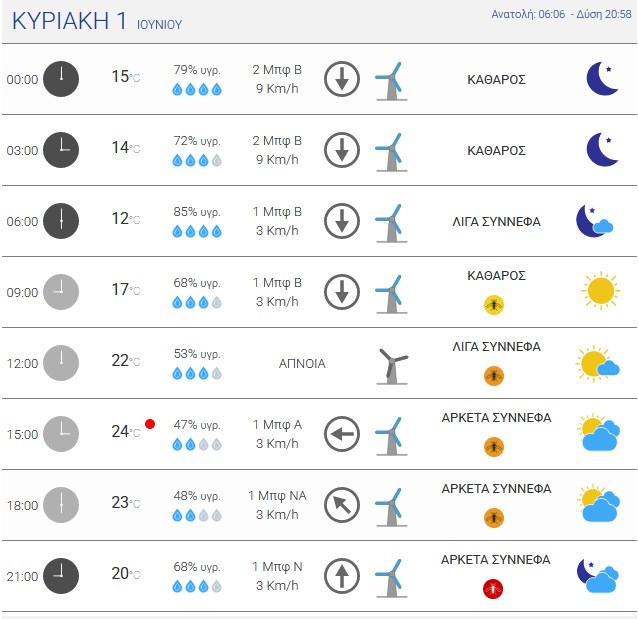Click the red dot next to 24°C

[150, 424]
